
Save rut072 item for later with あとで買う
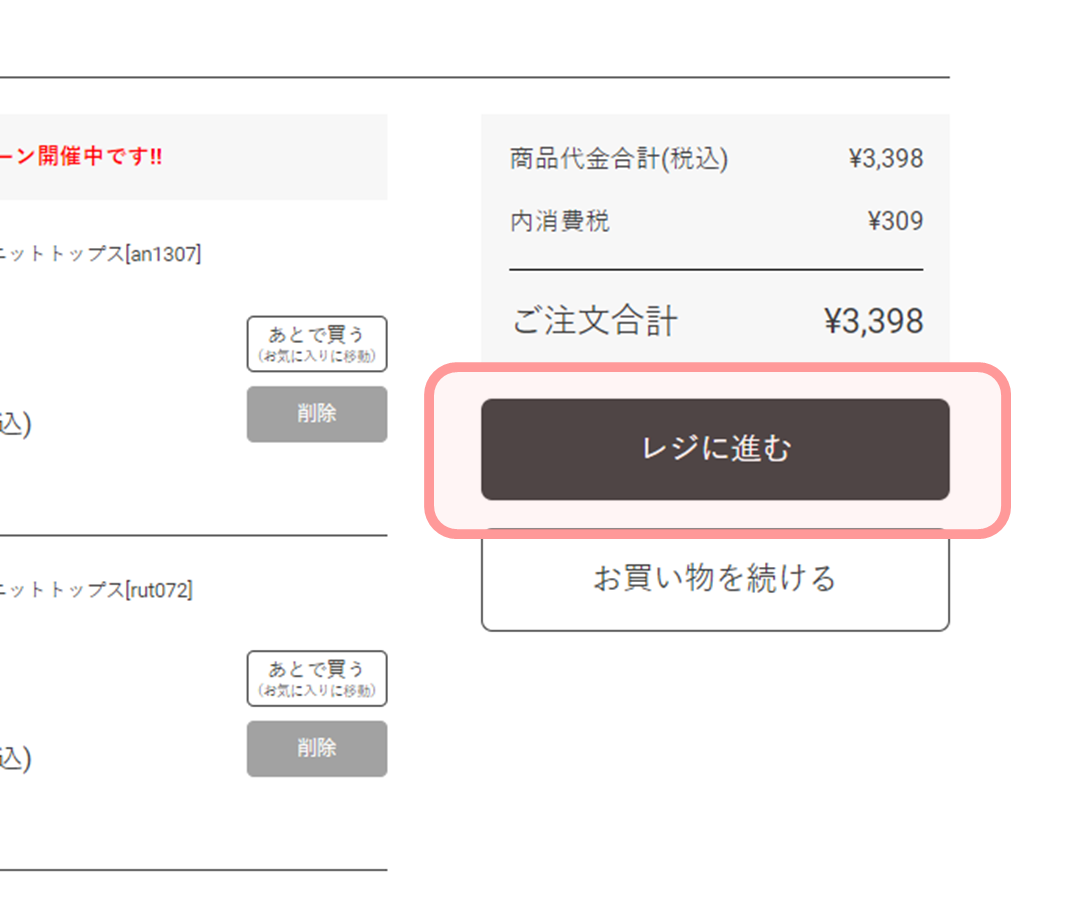pyautogui.click(x=317, y=678)
